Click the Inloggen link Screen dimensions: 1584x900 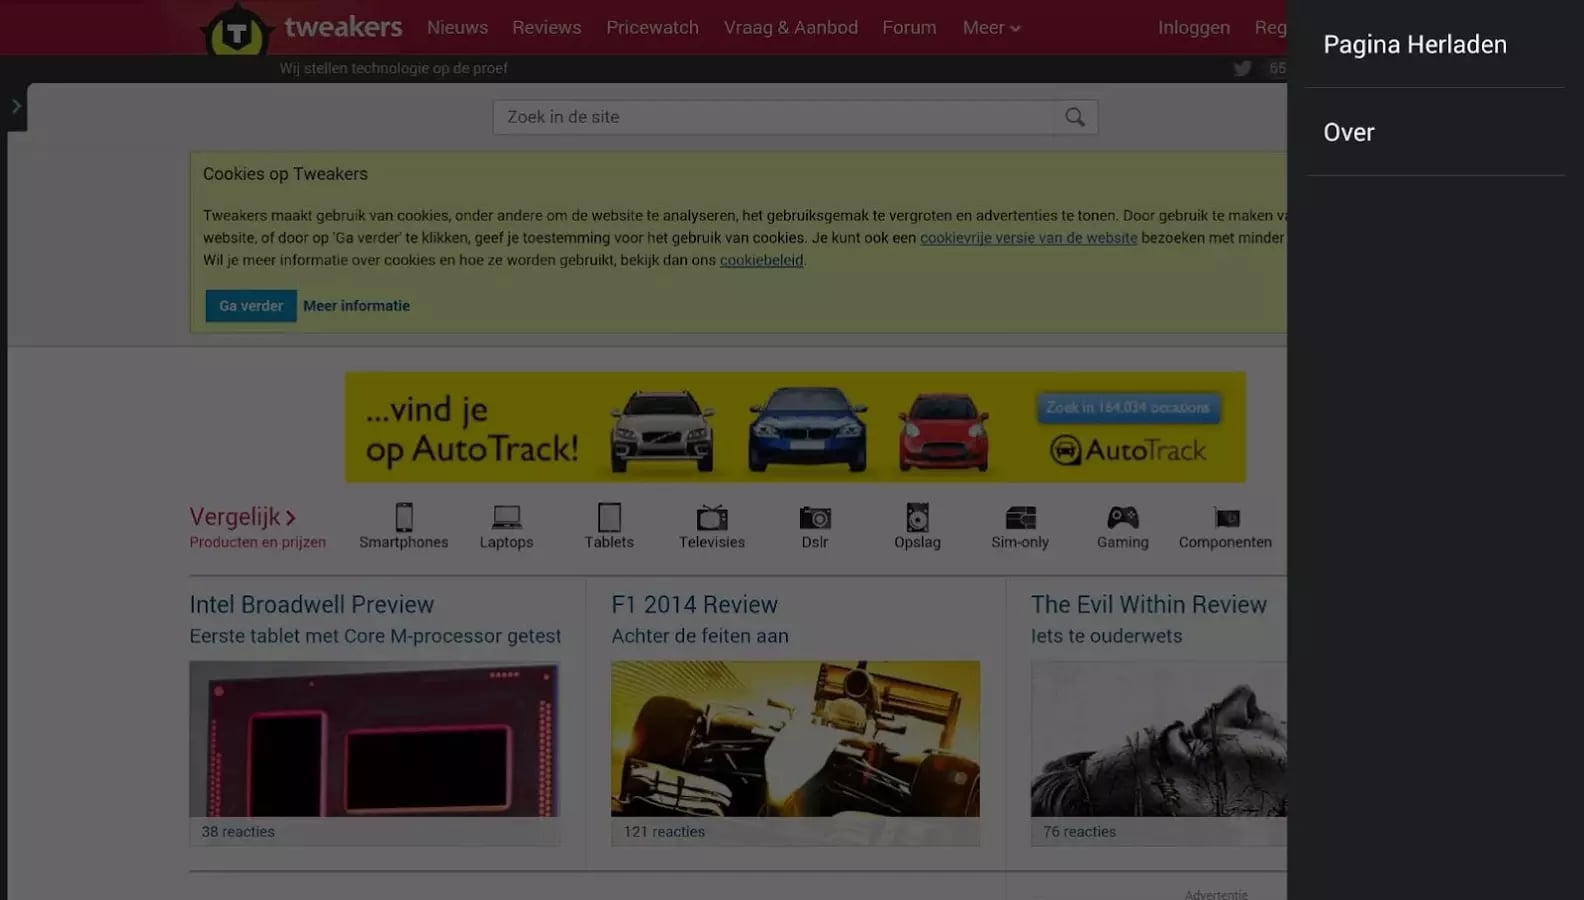pyautogui.click(x=1193, y=27)
